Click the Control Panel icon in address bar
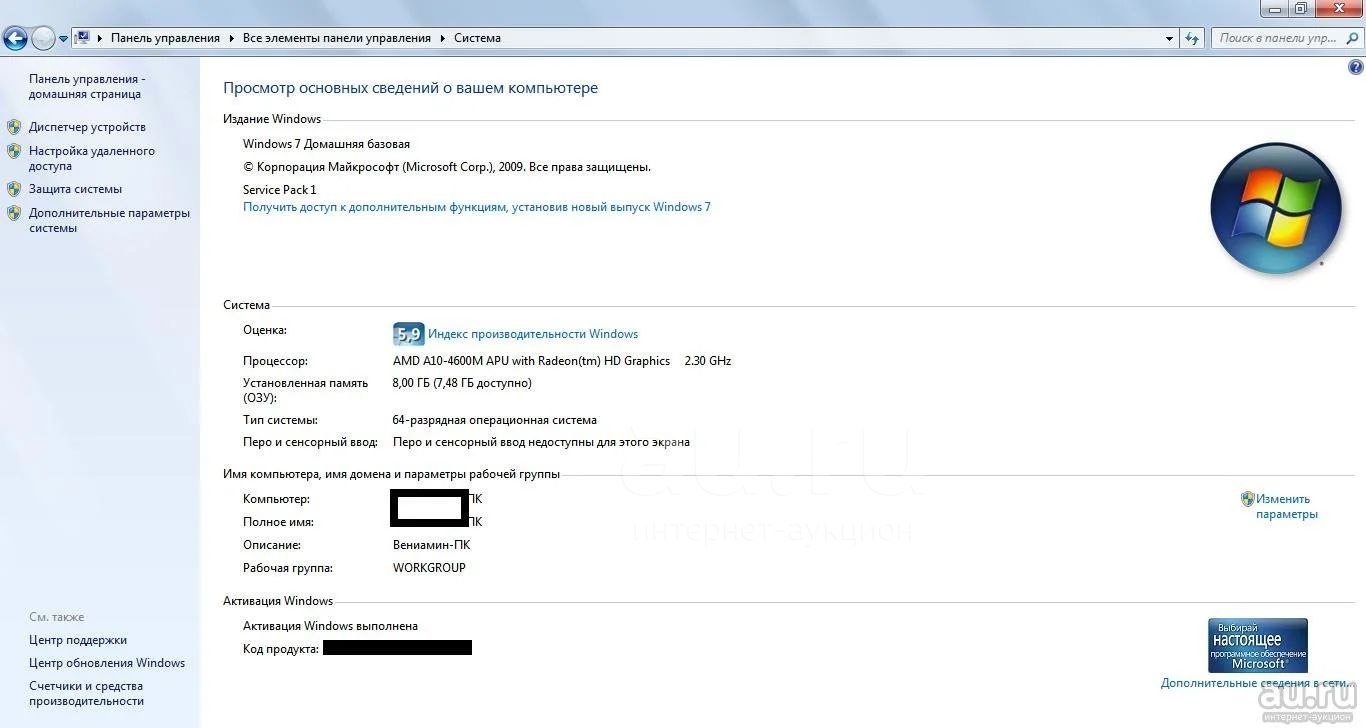This screenshot has height=728, width=1366. tap(84, 38)
